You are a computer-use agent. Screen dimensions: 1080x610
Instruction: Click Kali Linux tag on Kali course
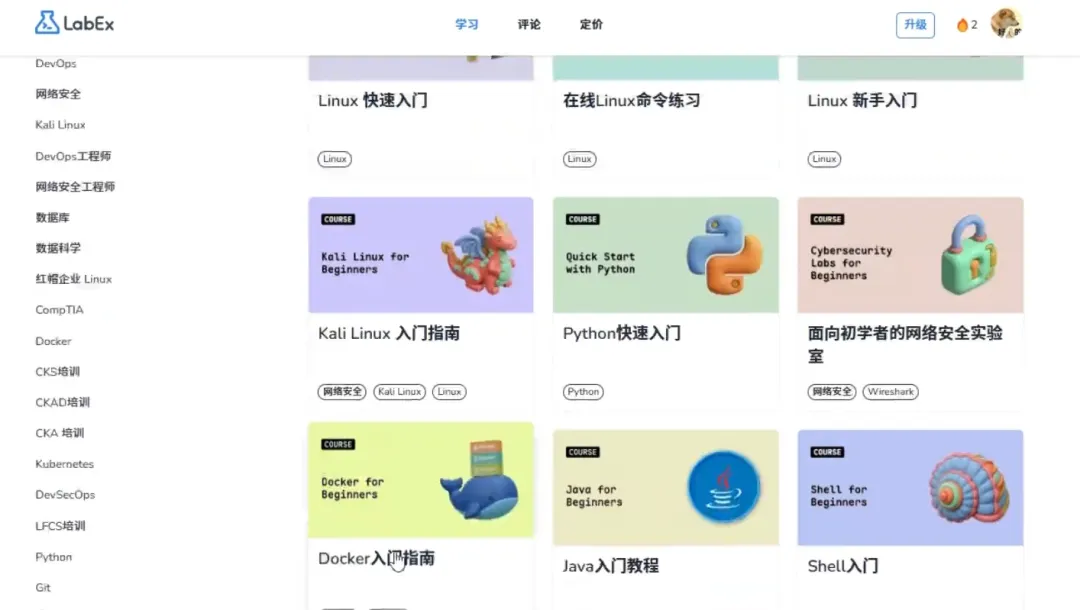(x=399, y=392)
